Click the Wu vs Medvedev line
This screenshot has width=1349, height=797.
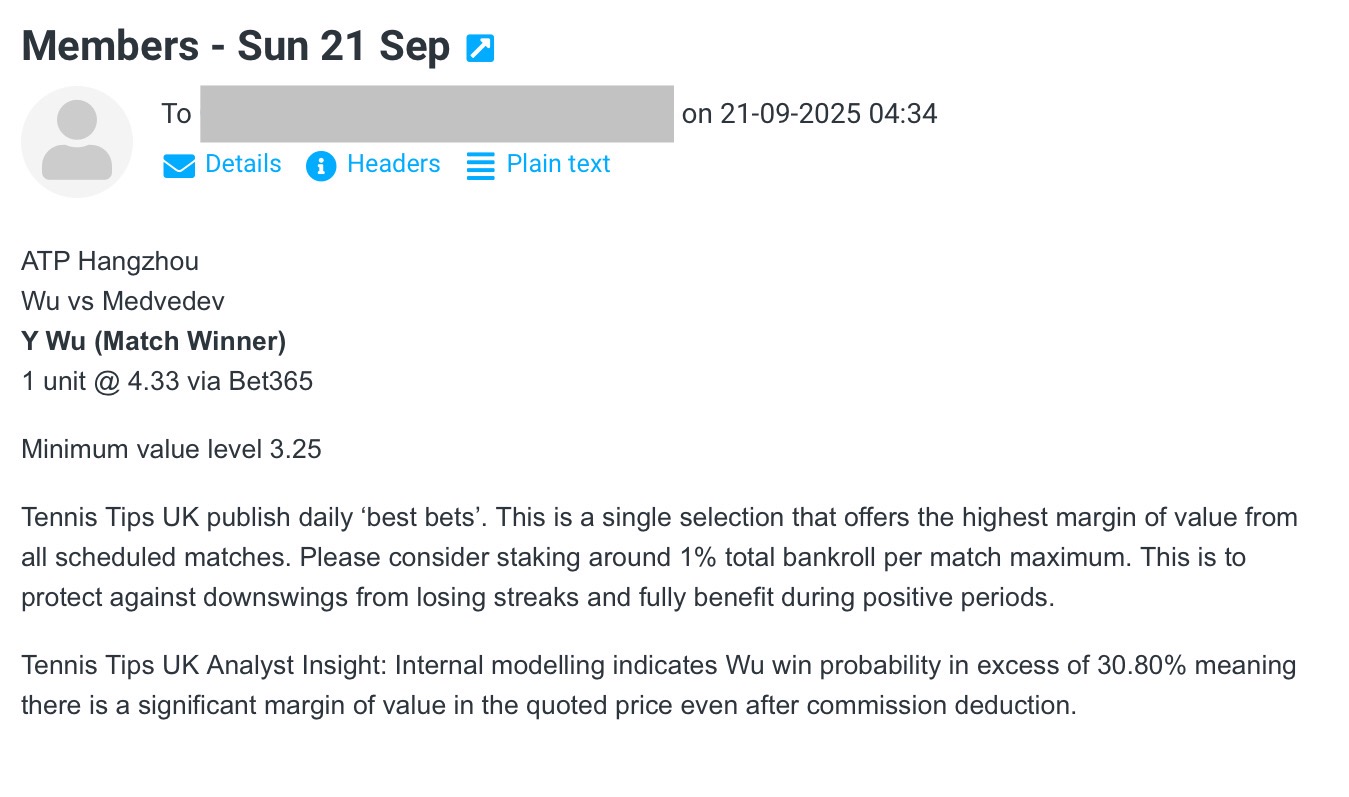pos(123,302)
